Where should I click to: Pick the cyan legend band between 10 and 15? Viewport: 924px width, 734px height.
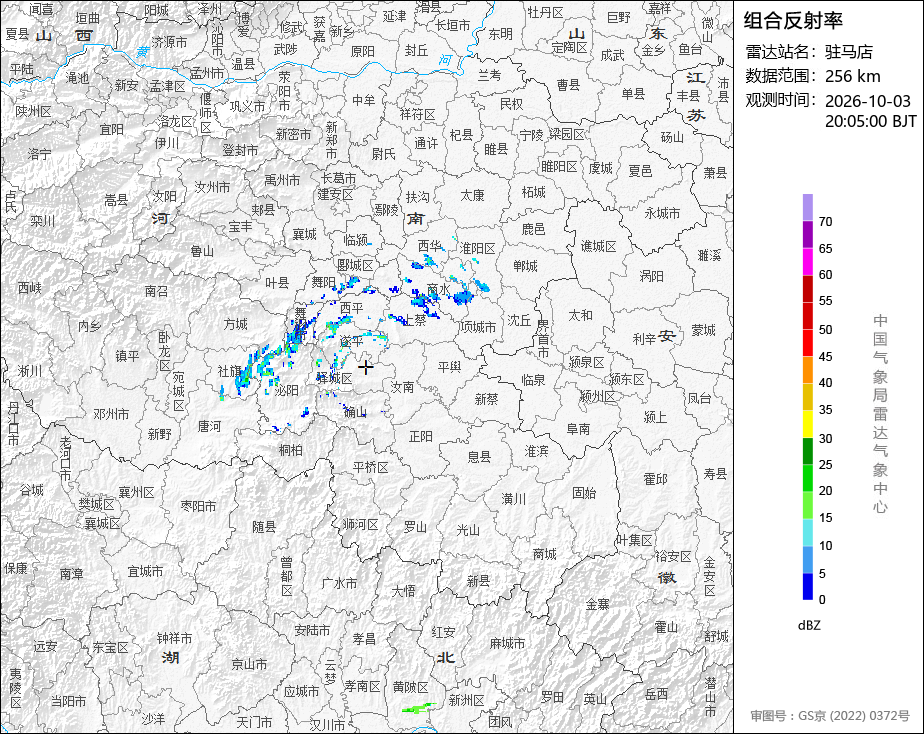point(807,532)
